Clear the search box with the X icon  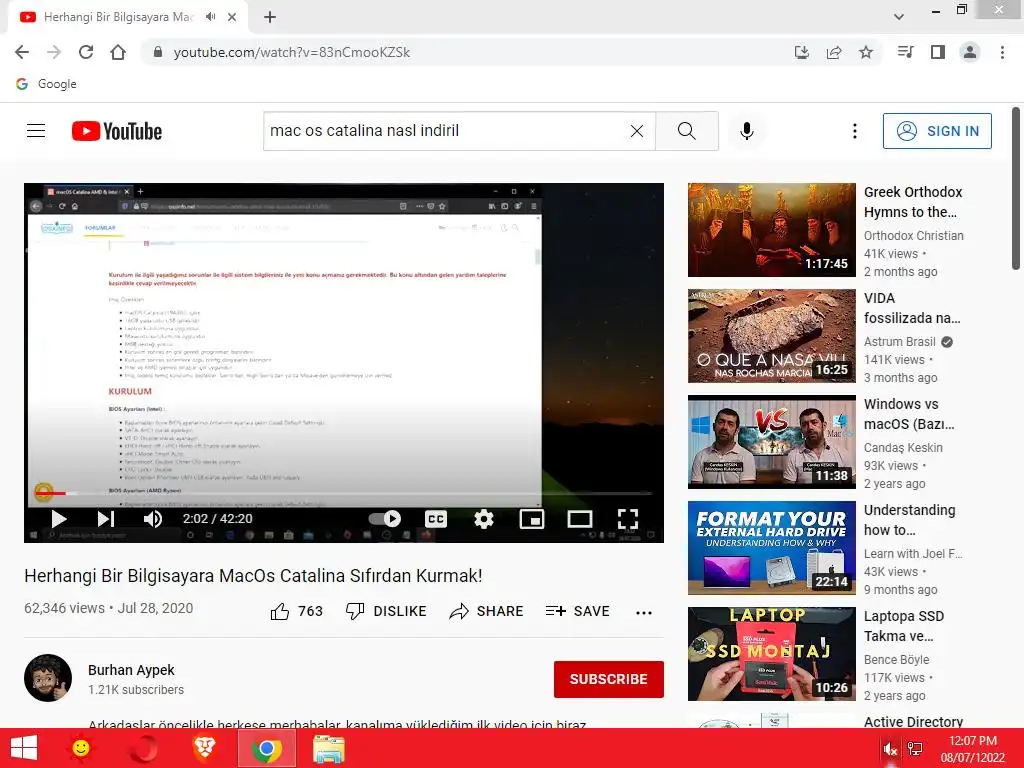coord(637,131)
